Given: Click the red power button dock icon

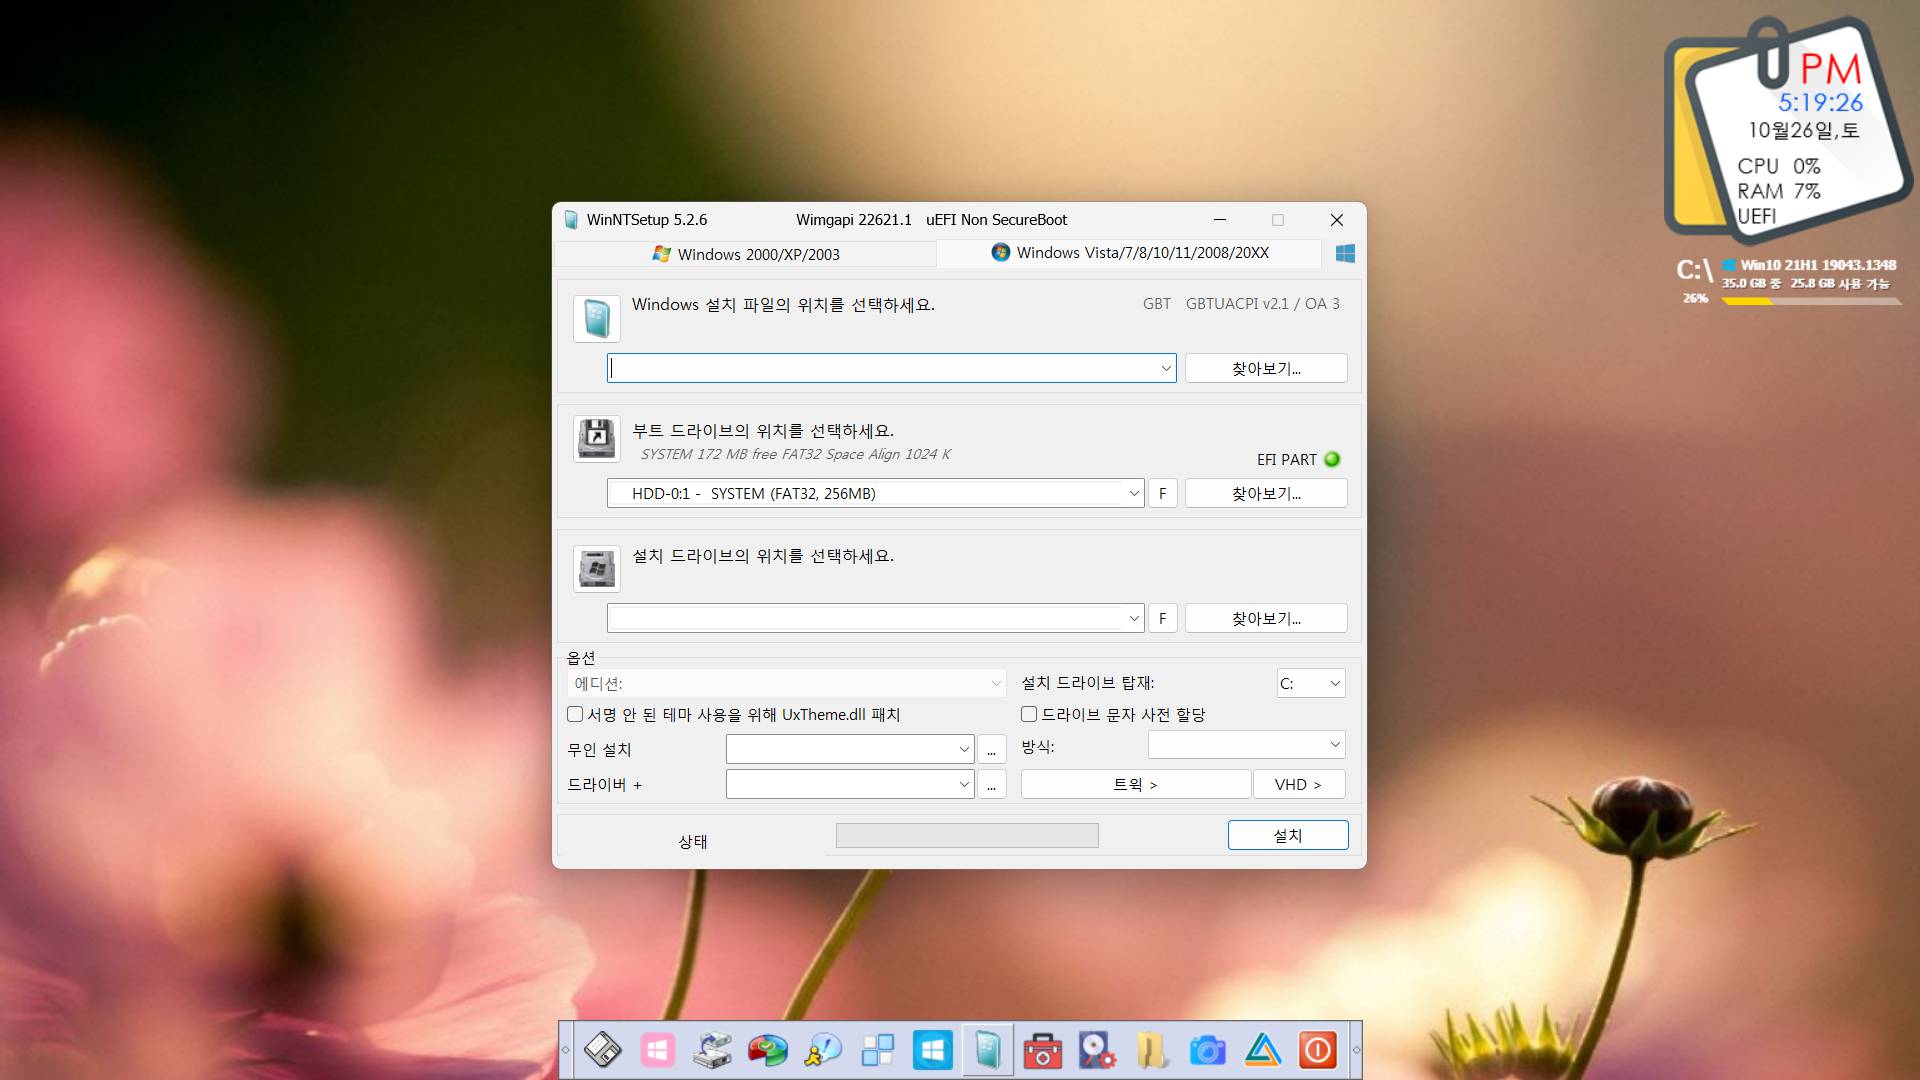Looking at the screenshot, I should 1318,1050.
